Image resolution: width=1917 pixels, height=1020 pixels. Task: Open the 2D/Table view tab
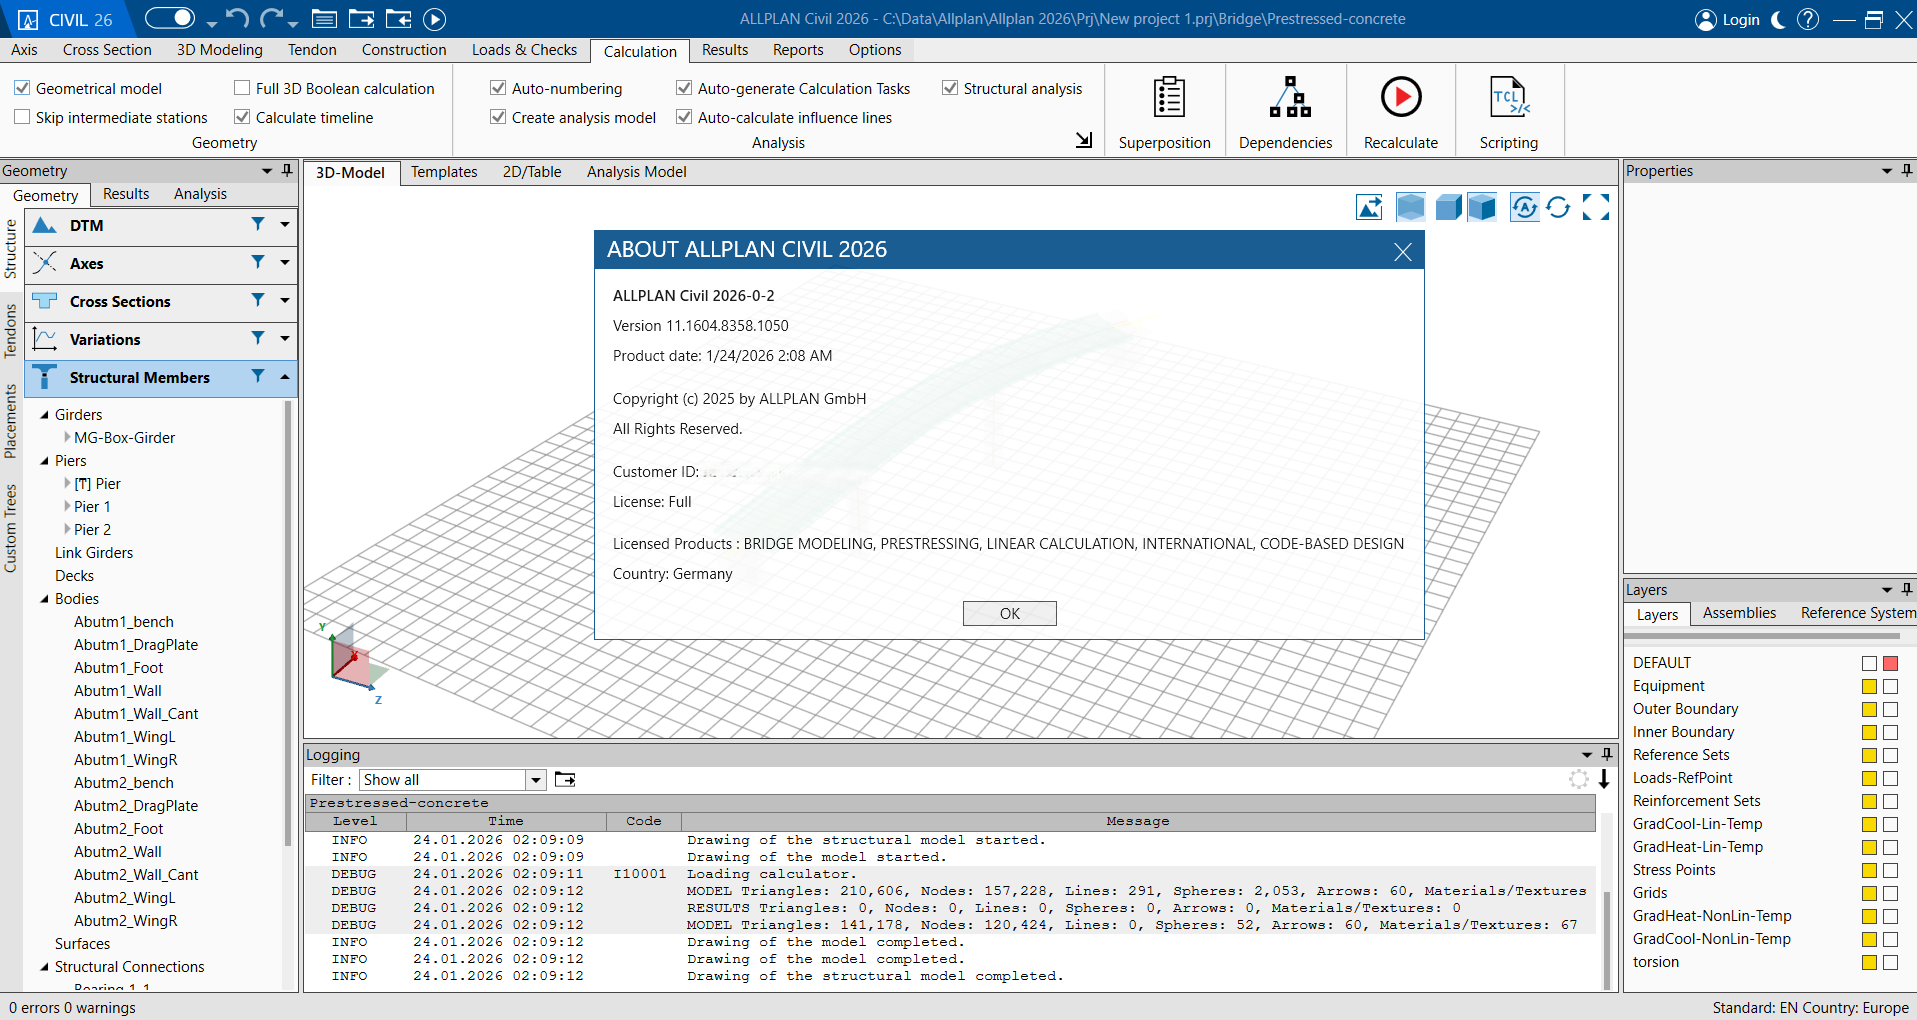pyautogui.click(x=532, y=172)
